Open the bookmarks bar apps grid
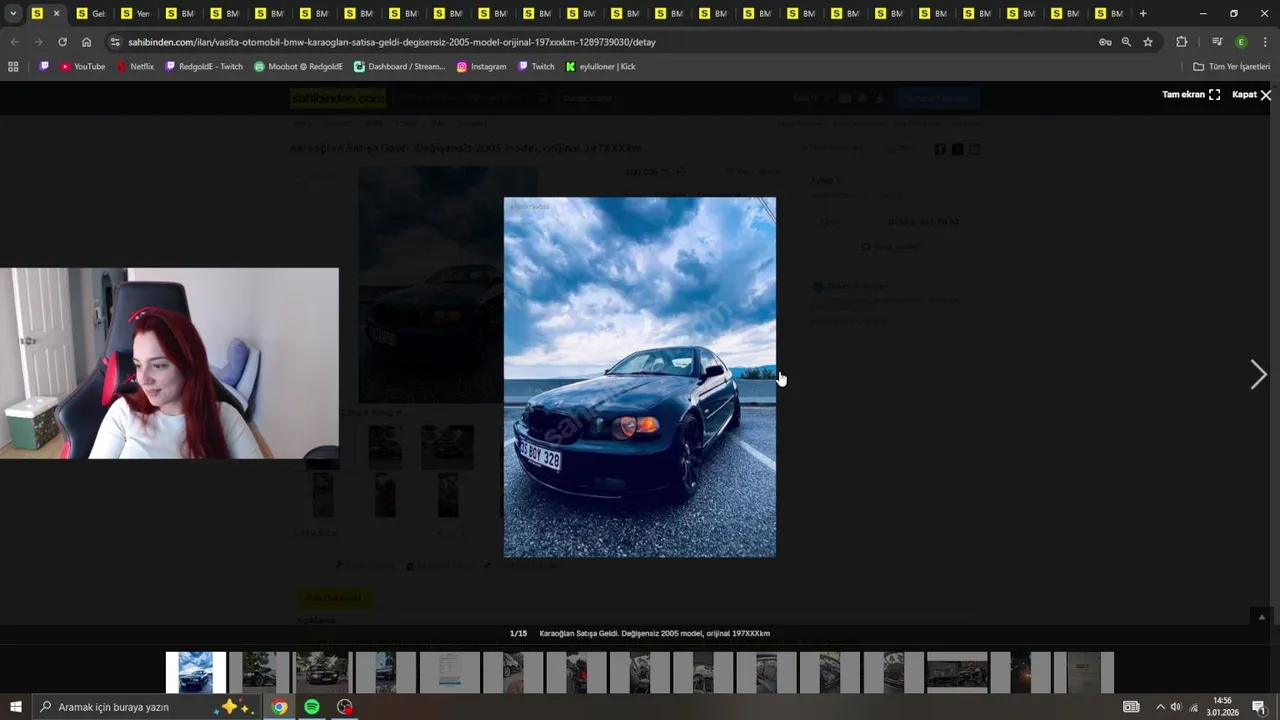1280x720 pixels. [x=13, y=66]
